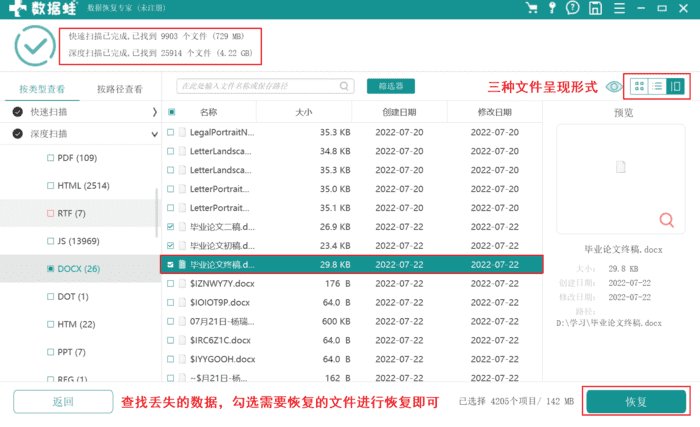Viewport: 700px width, 427px height.
Task: Toggle the select-all checkbox in header
Action: point(171,112)
